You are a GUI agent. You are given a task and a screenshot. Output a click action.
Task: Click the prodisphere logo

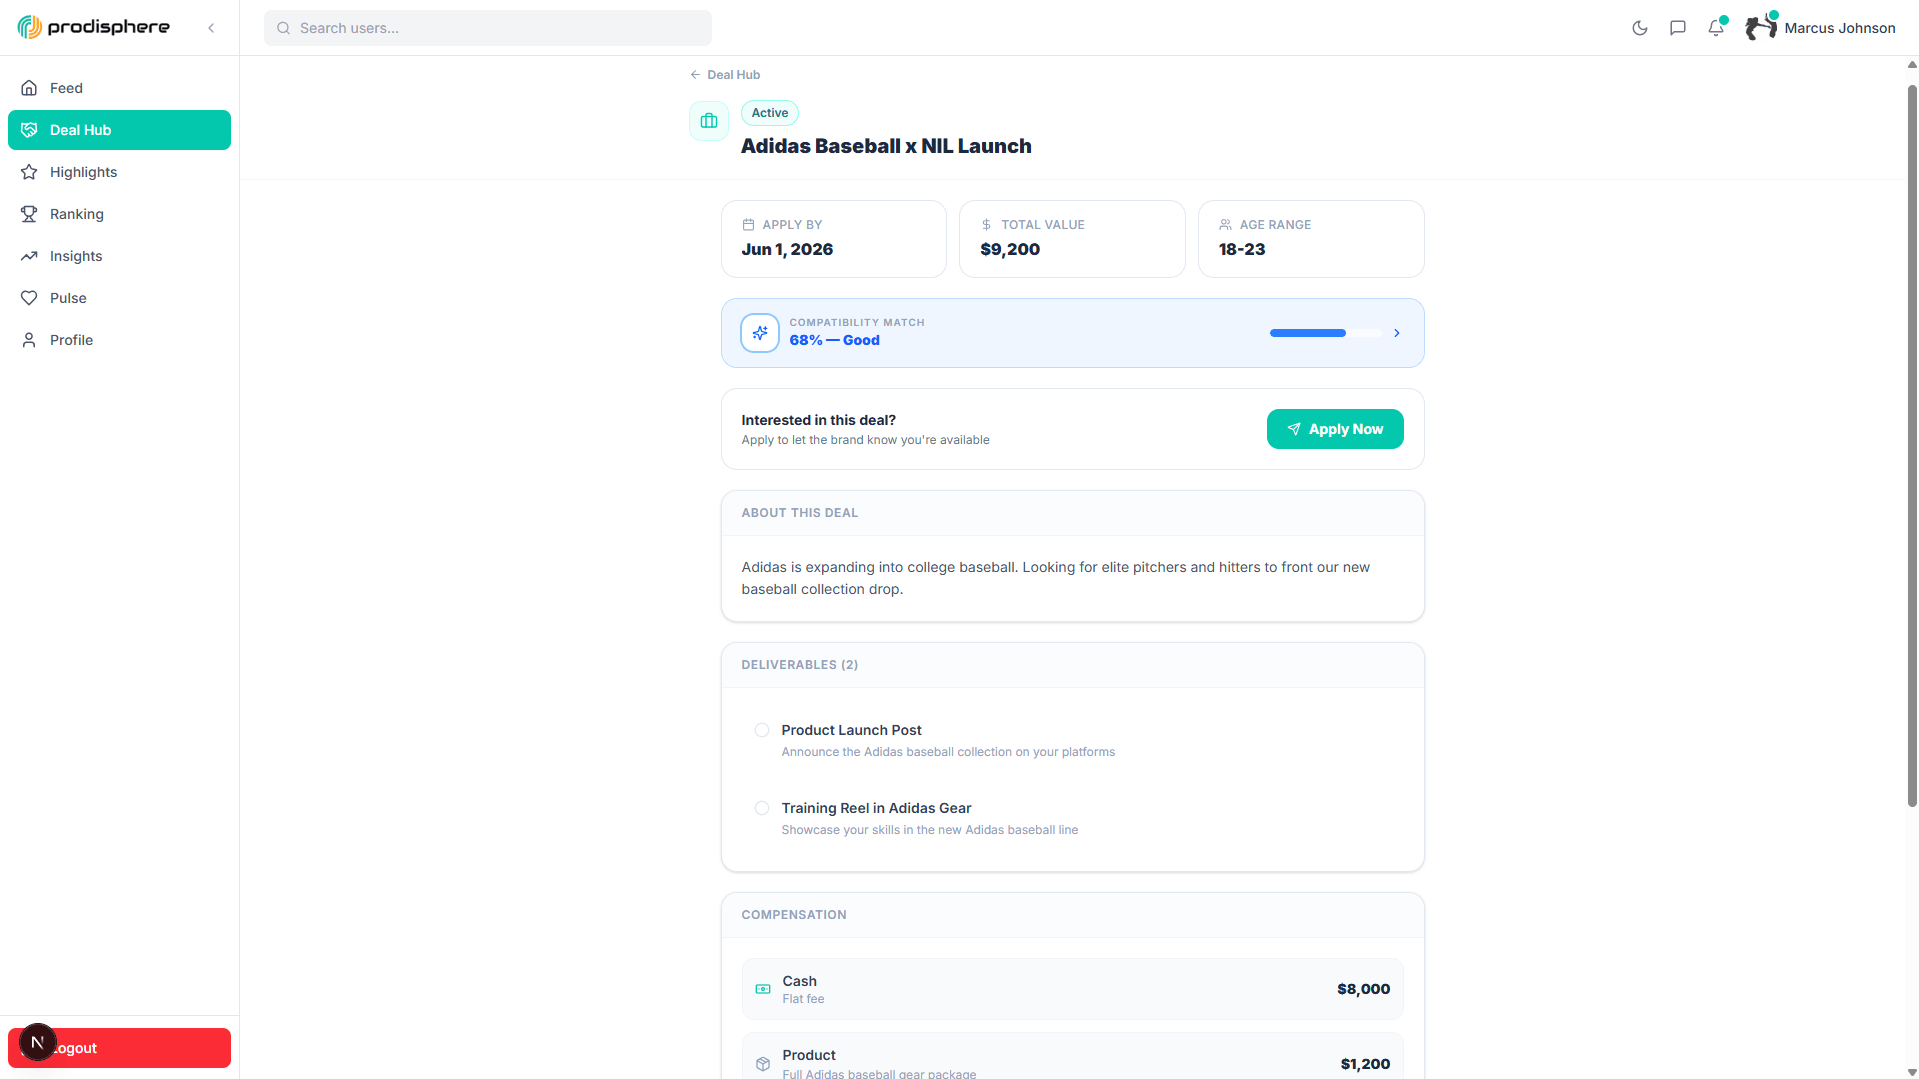[93, 26]
